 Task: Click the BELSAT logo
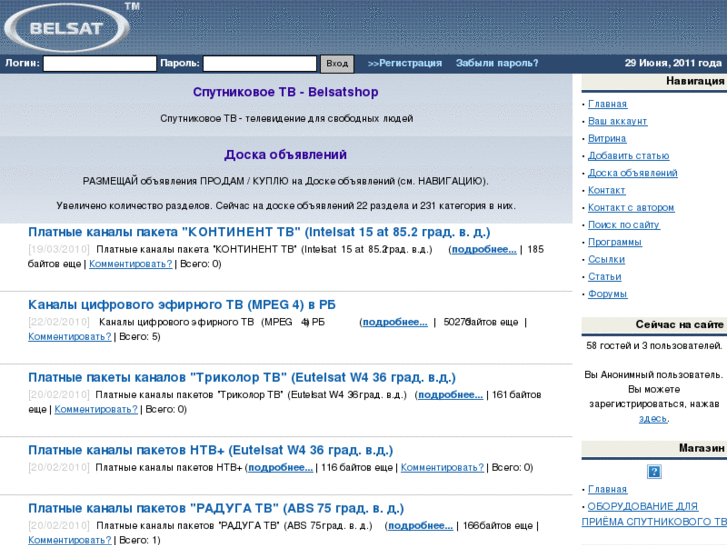pyautogui.click(x=67, y=27)
